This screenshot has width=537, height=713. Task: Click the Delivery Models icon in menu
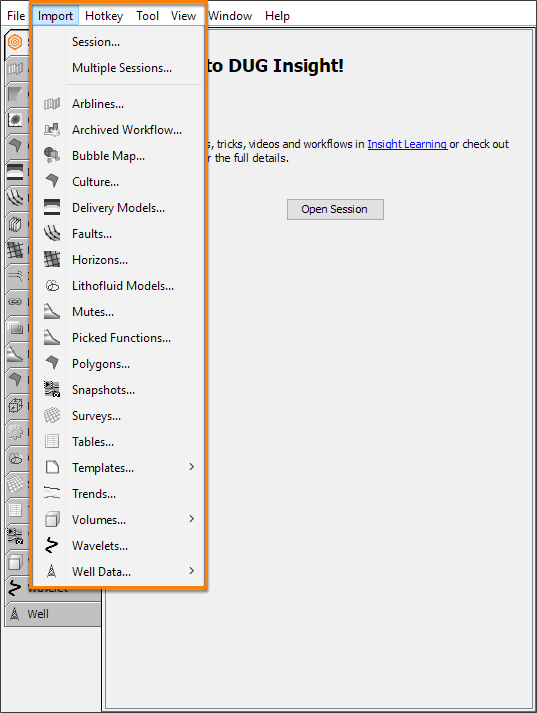click(52, 207)
